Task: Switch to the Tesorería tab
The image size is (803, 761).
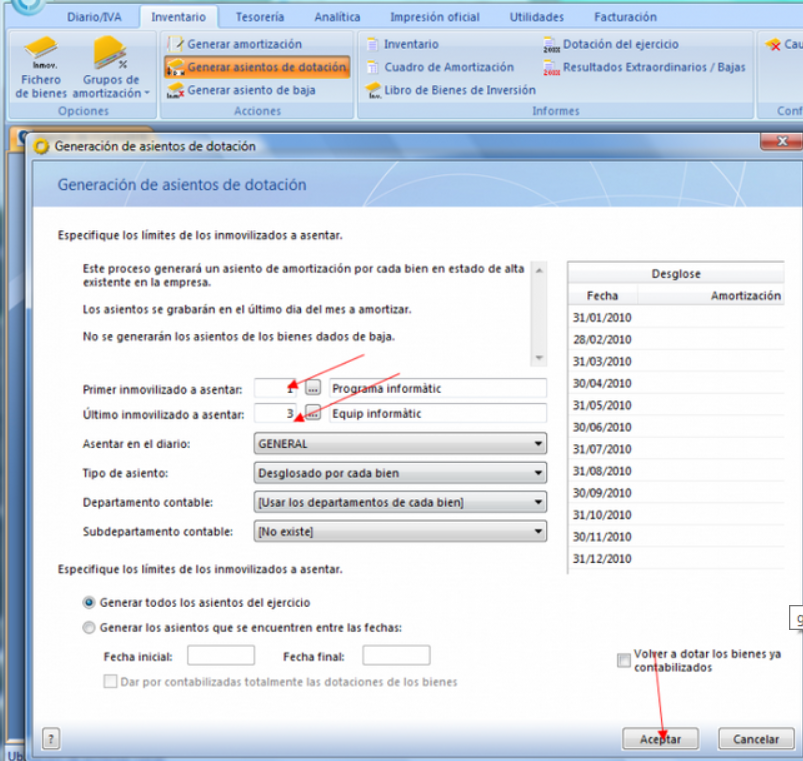Action: click(259, 17)
